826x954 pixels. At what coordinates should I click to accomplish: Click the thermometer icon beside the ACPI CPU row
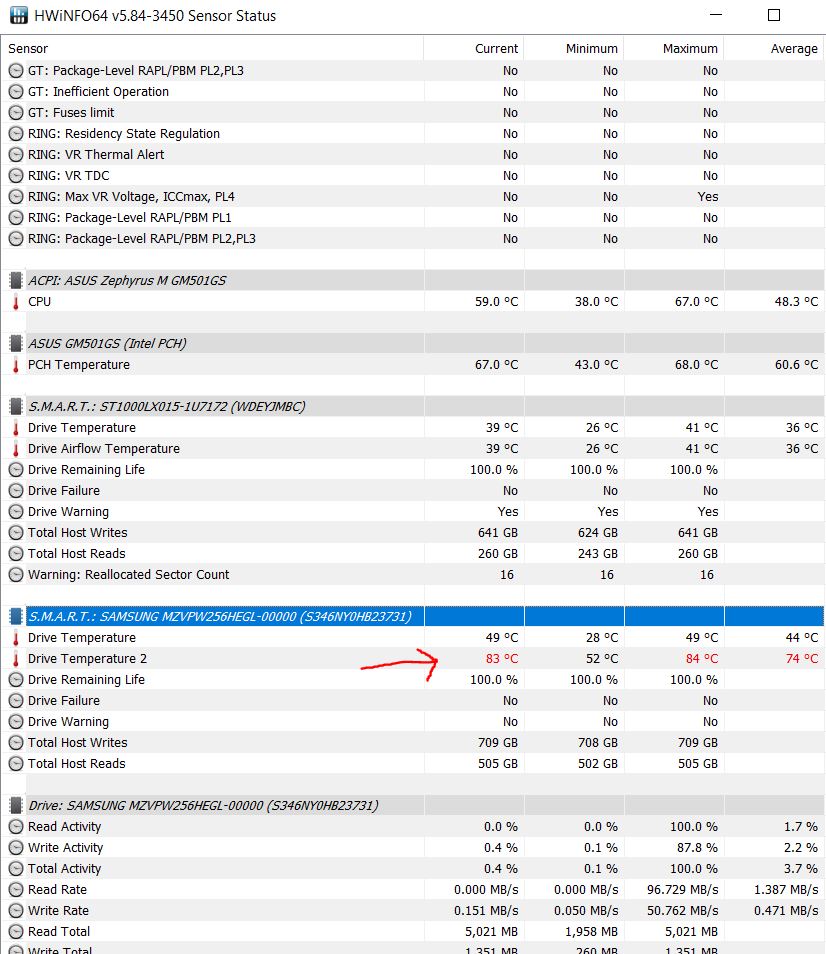click(16, 302)
